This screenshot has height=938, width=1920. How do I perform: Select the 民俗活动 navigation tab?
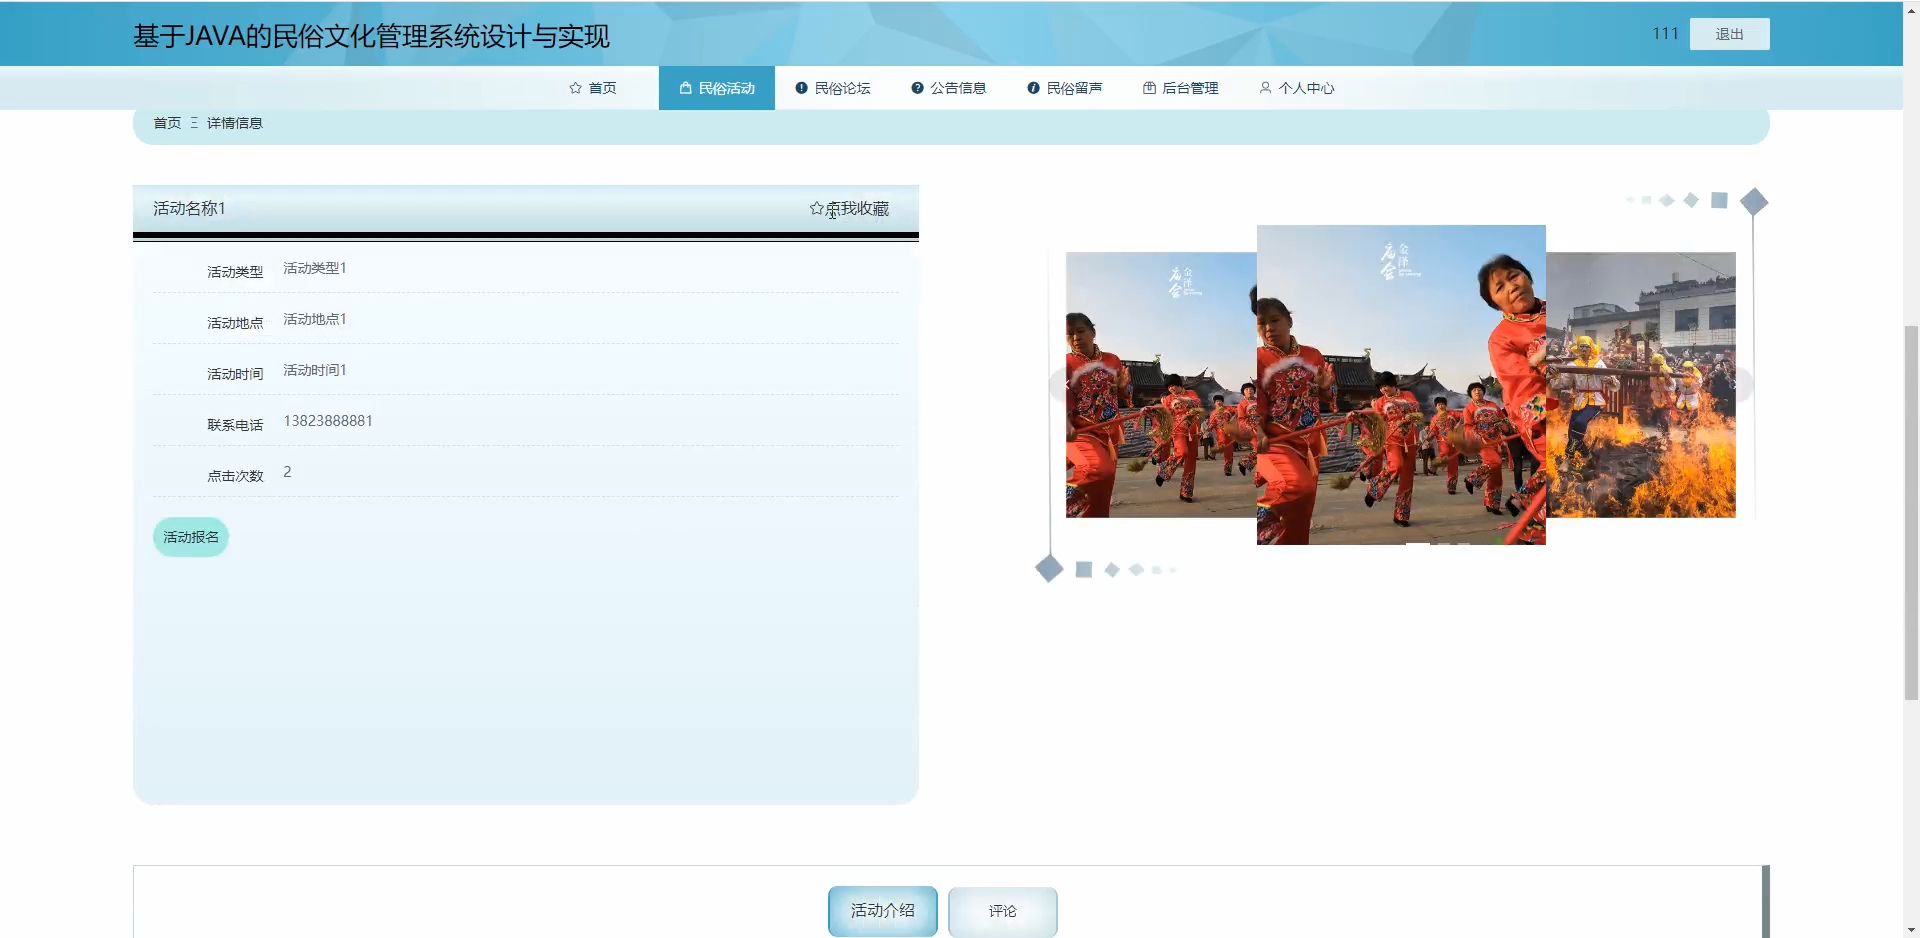[716, 88]
